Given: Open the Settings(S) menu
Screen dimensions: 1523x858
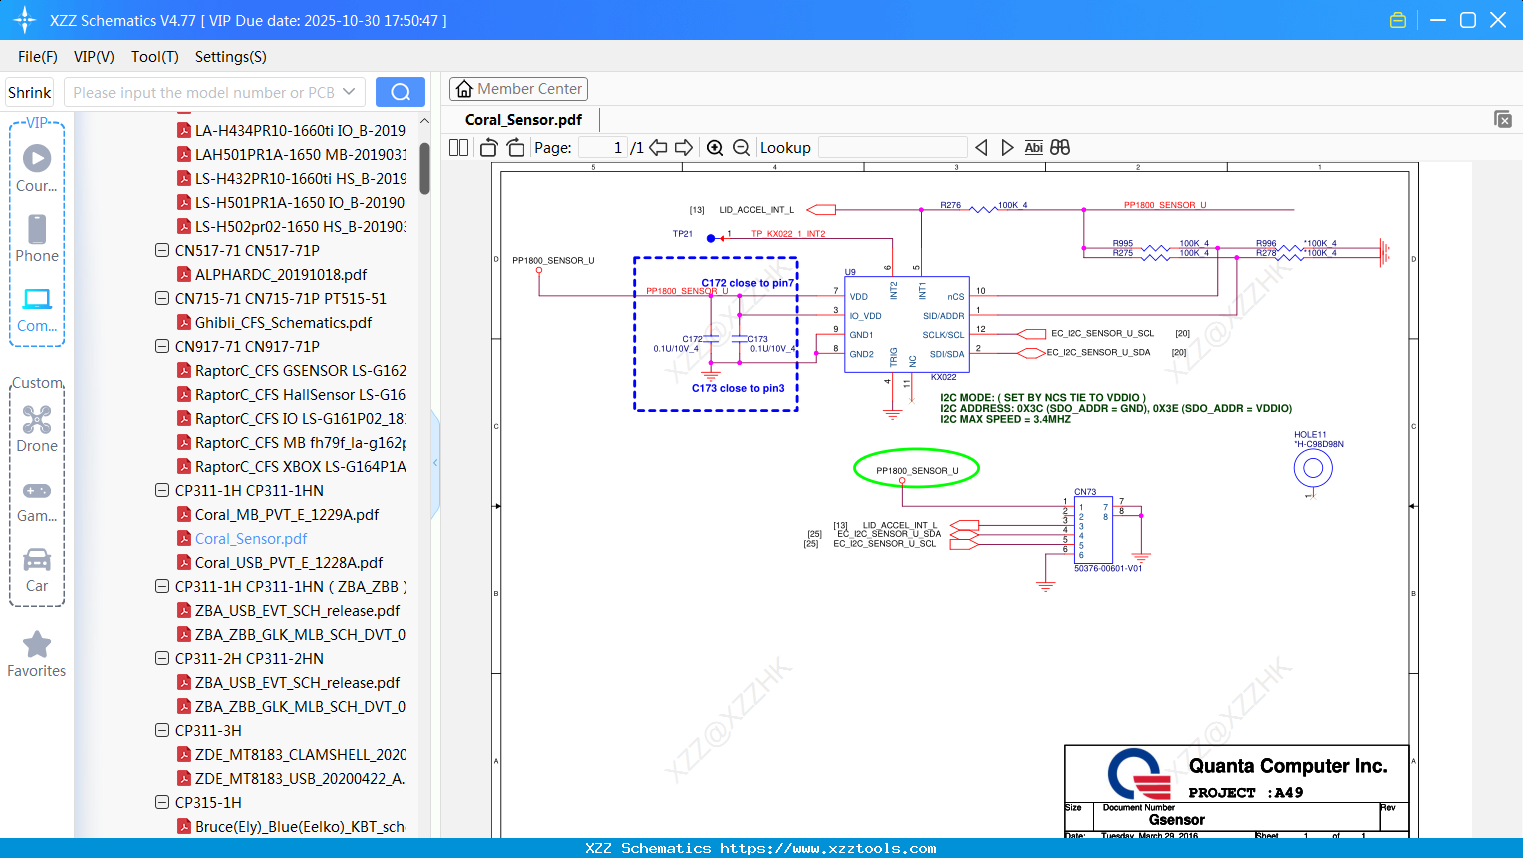Looking at the screenshot, I should pos(231,57).
